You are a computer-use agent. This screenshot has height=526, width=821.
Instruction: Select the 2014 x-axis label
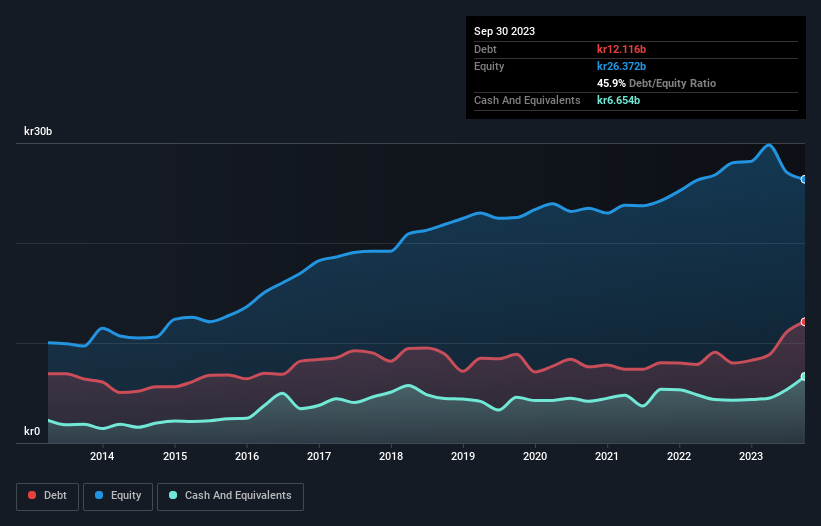pos(102,457)
